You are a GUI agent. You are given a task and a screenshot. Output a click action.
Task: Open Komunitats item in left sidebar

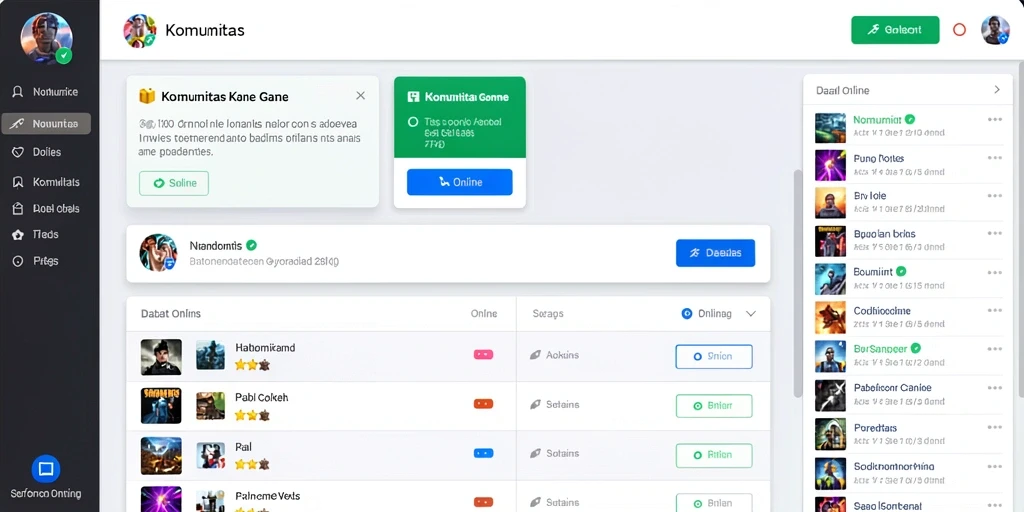point(46,182)
